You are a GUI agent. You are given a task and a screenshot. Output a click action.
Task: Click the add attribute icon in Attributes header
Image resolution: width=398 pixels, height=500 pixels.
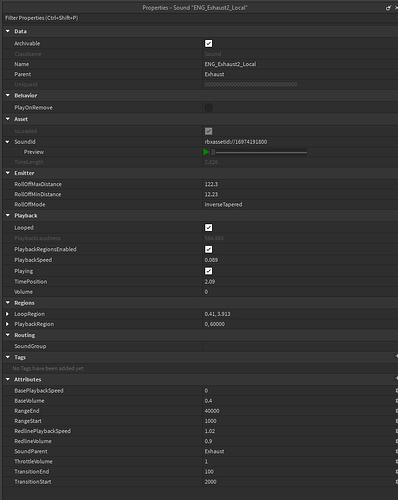point(396,379)
